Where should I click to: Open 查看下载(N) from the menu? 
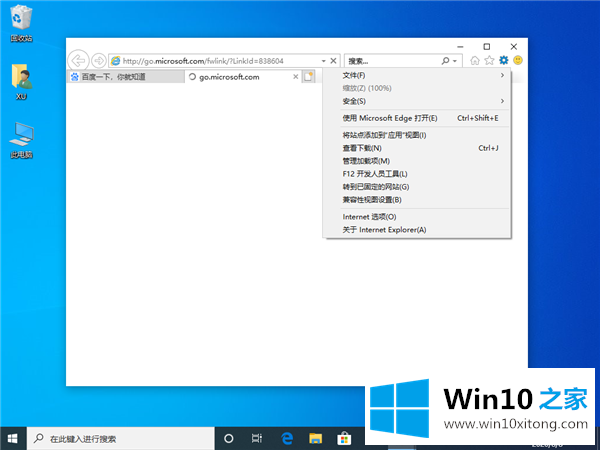coord(417,148)
